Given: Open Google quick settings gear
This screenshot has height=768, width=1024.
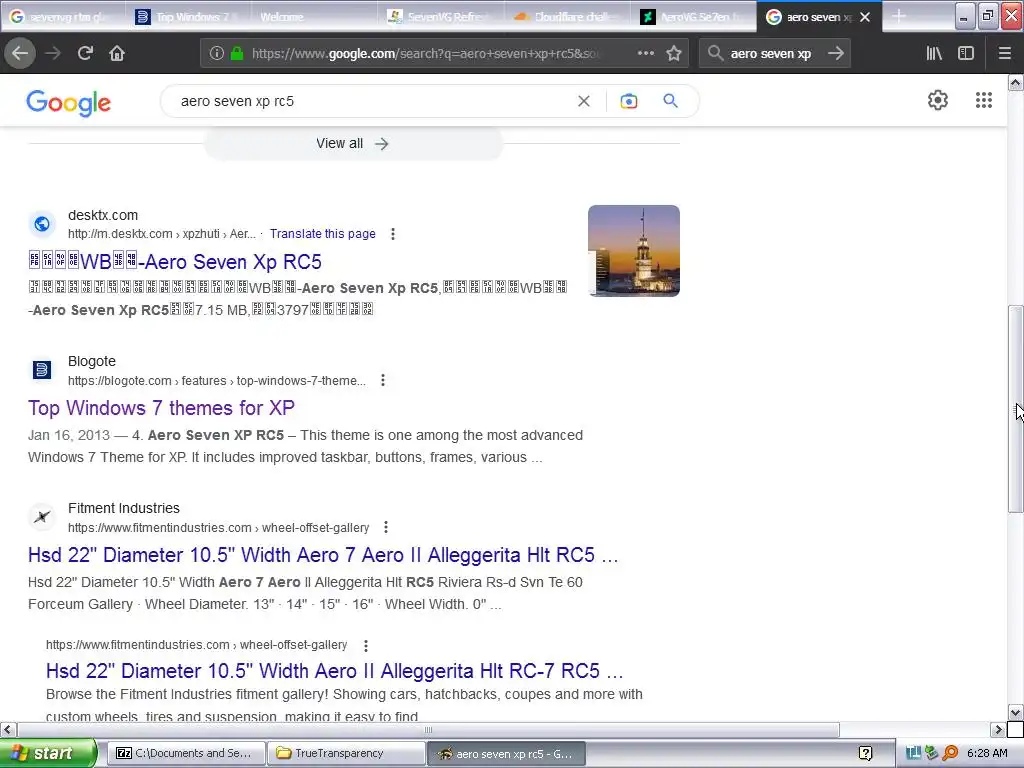Looking at the screenshot, I should (938, 100).
